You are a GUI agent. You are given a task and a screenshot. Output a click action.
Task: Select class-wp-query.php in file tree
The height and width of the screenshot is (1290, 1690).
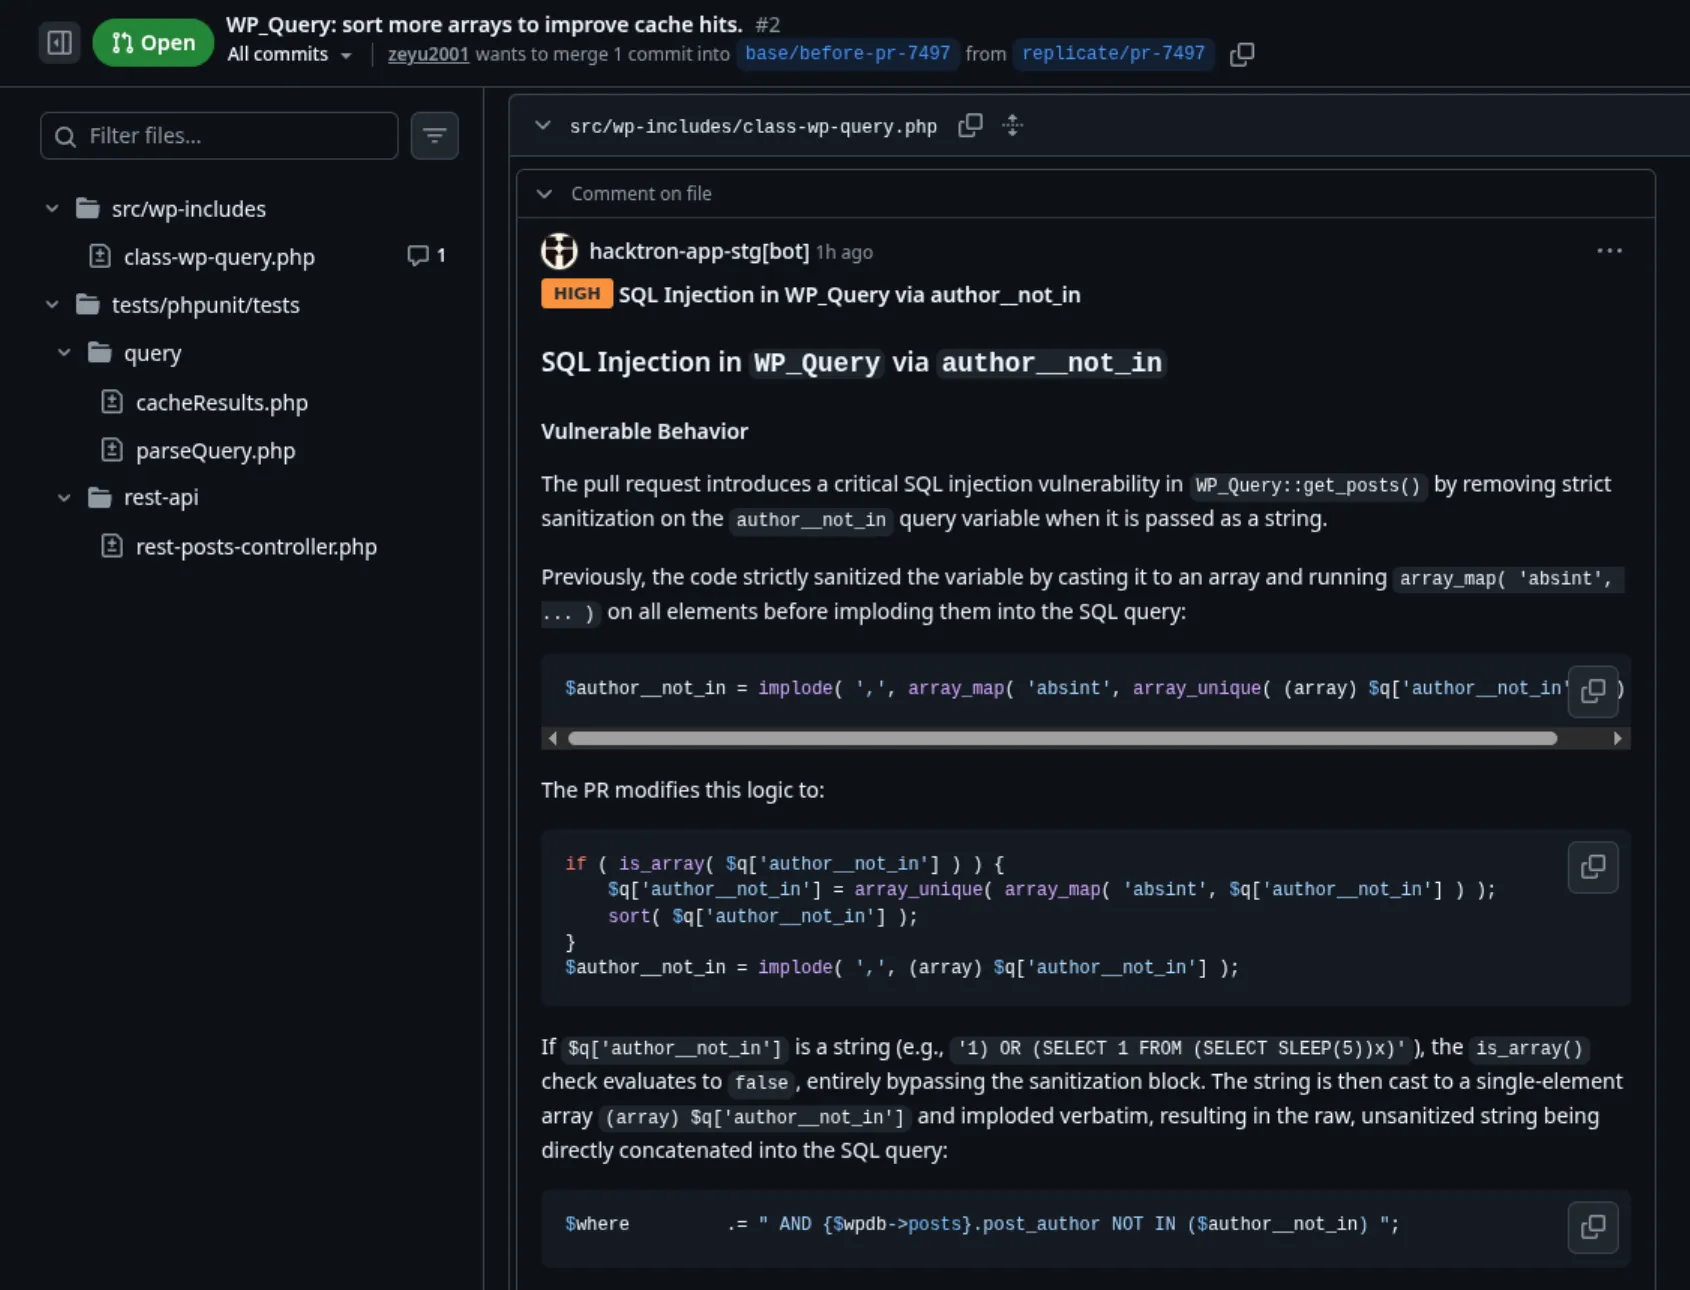(x=219, y=257)
